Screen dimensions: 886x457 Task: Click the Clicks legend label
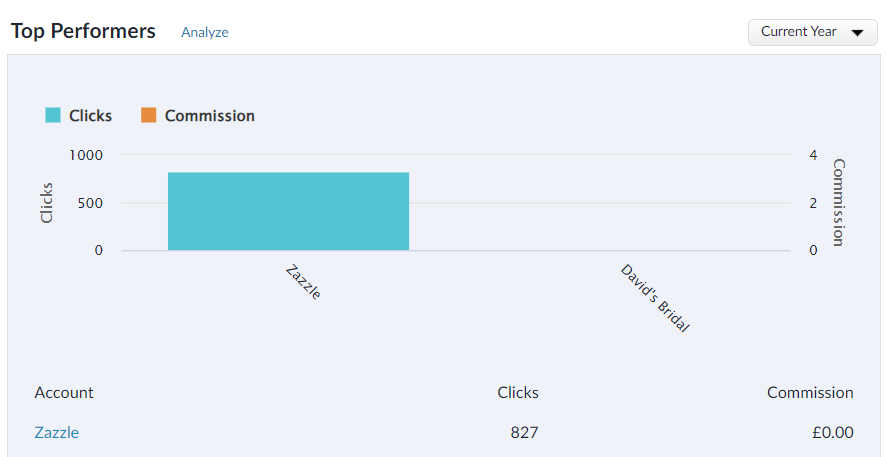click(90, 116)
